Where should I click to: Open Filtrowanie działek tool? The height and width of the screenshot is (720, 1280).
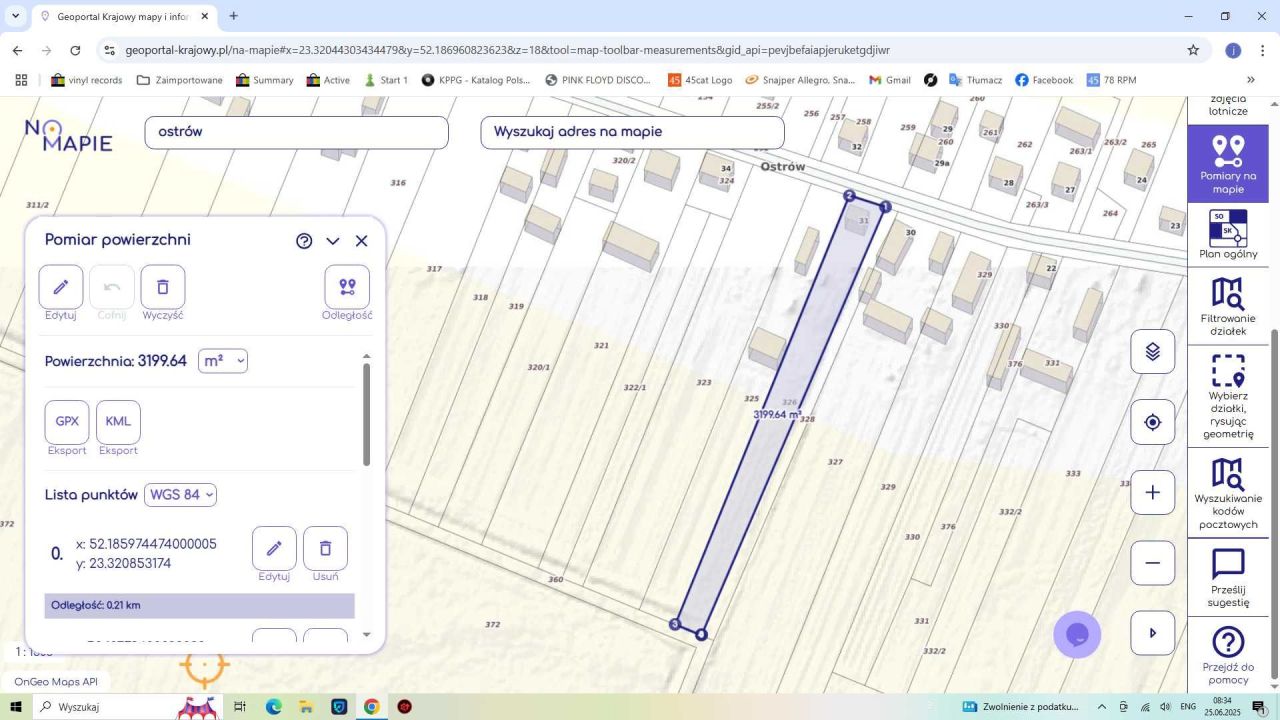1228,307
